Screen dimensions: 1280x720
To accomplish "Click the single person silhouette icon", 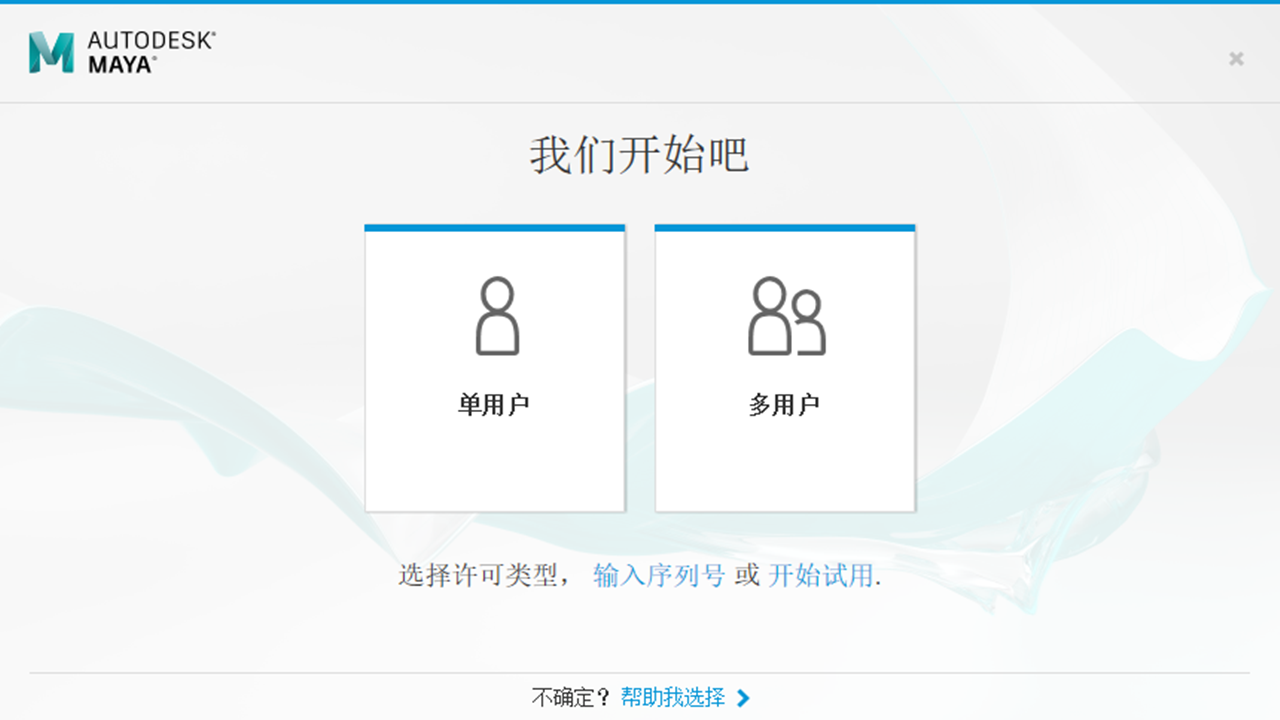I will (496, 316).
